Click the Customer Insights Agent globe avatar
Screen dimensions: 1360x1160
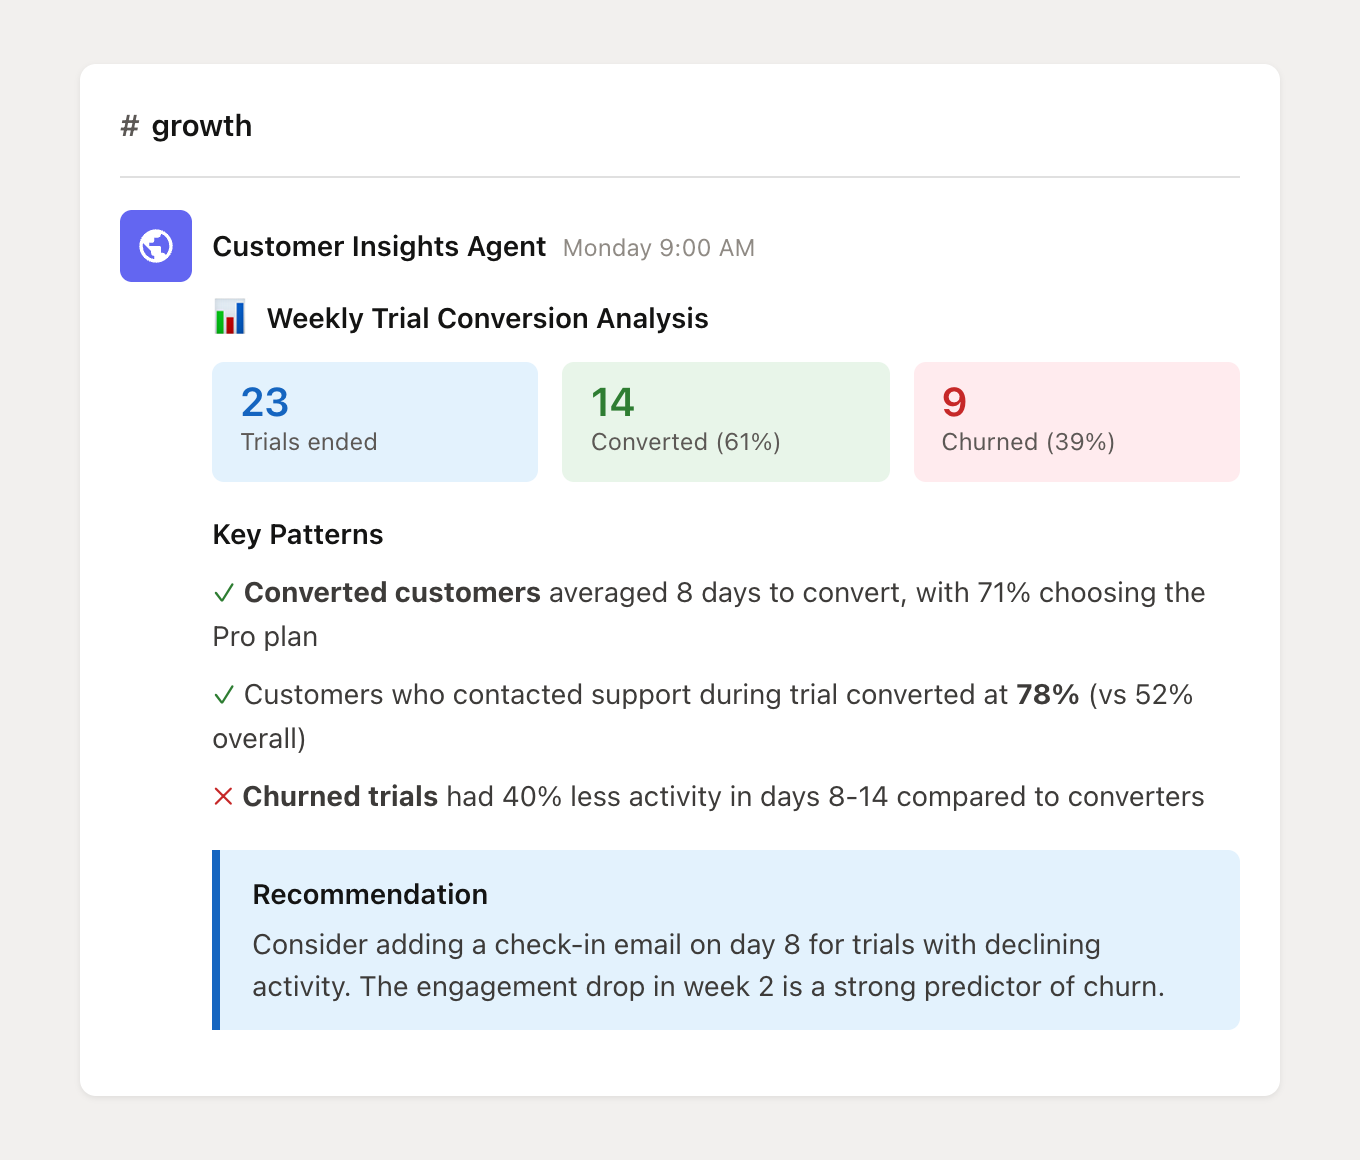point(155,246)
